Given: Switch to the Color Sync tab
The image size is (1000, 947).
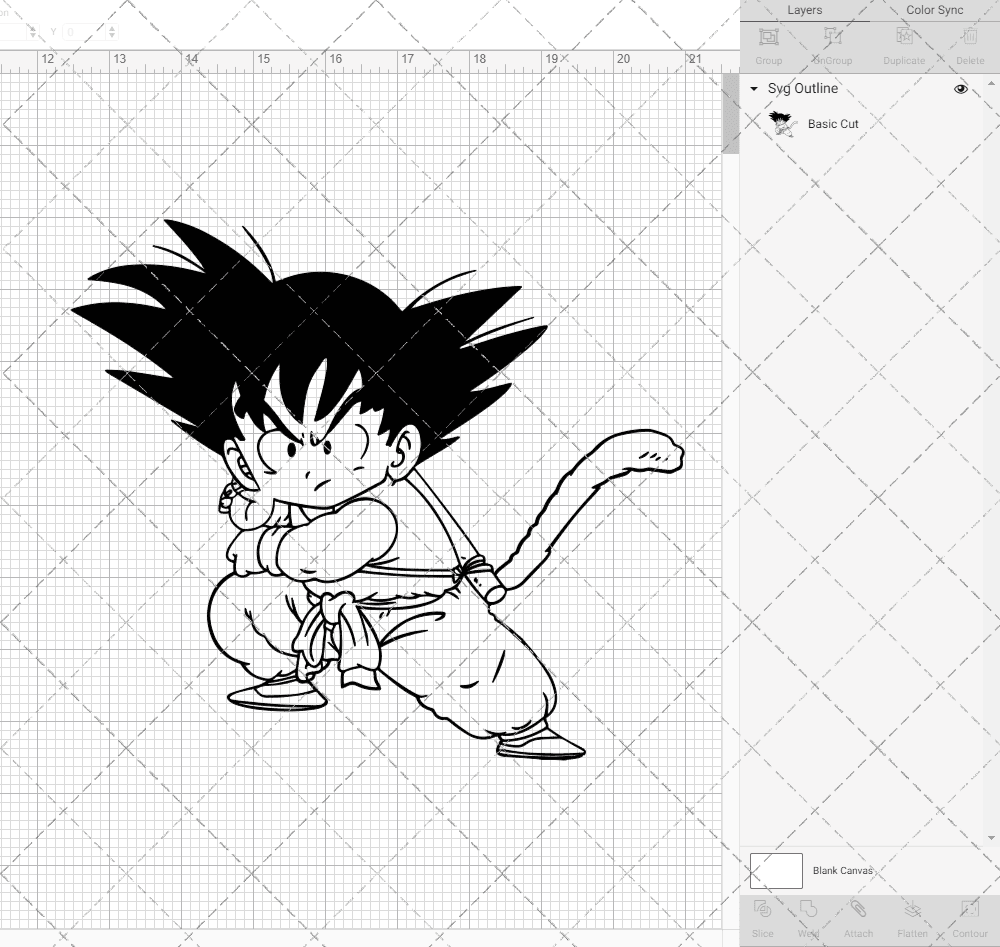Looking at the screenshot, I should (934, 10).
